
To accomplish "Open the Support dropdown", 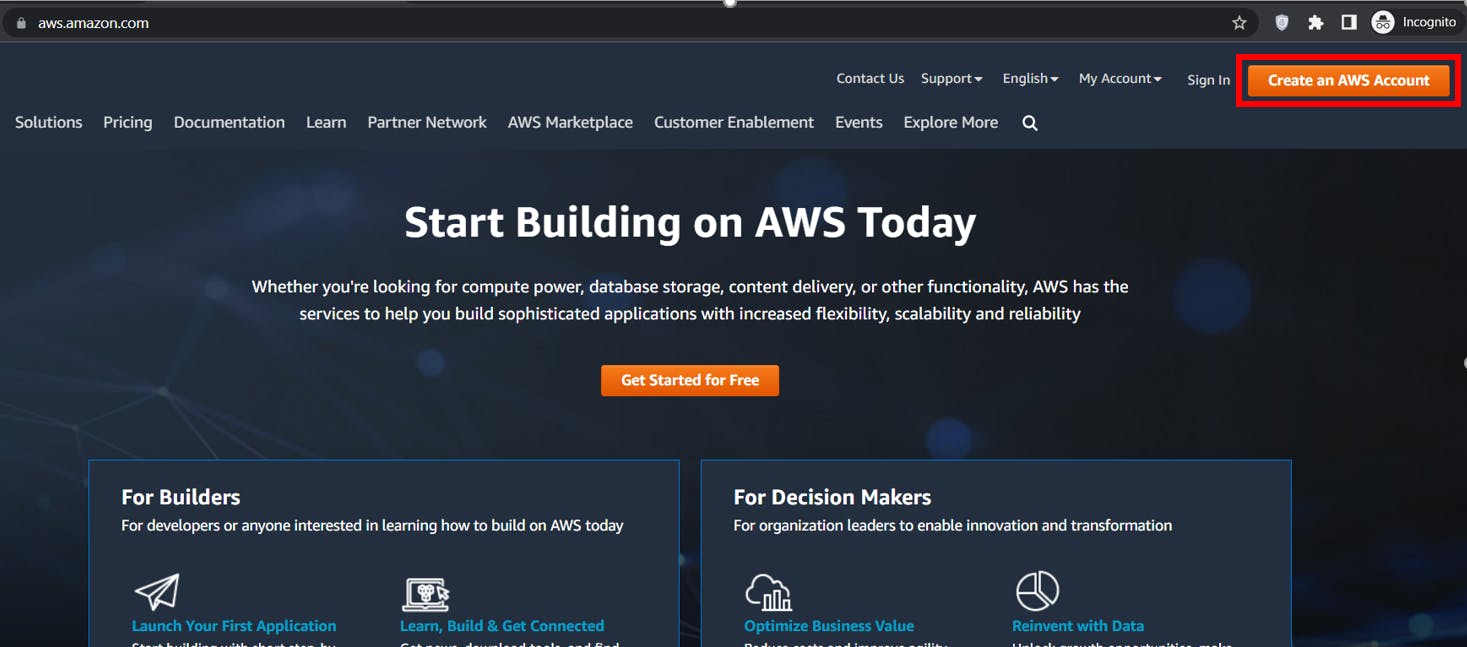I will (x=950, y=78).
